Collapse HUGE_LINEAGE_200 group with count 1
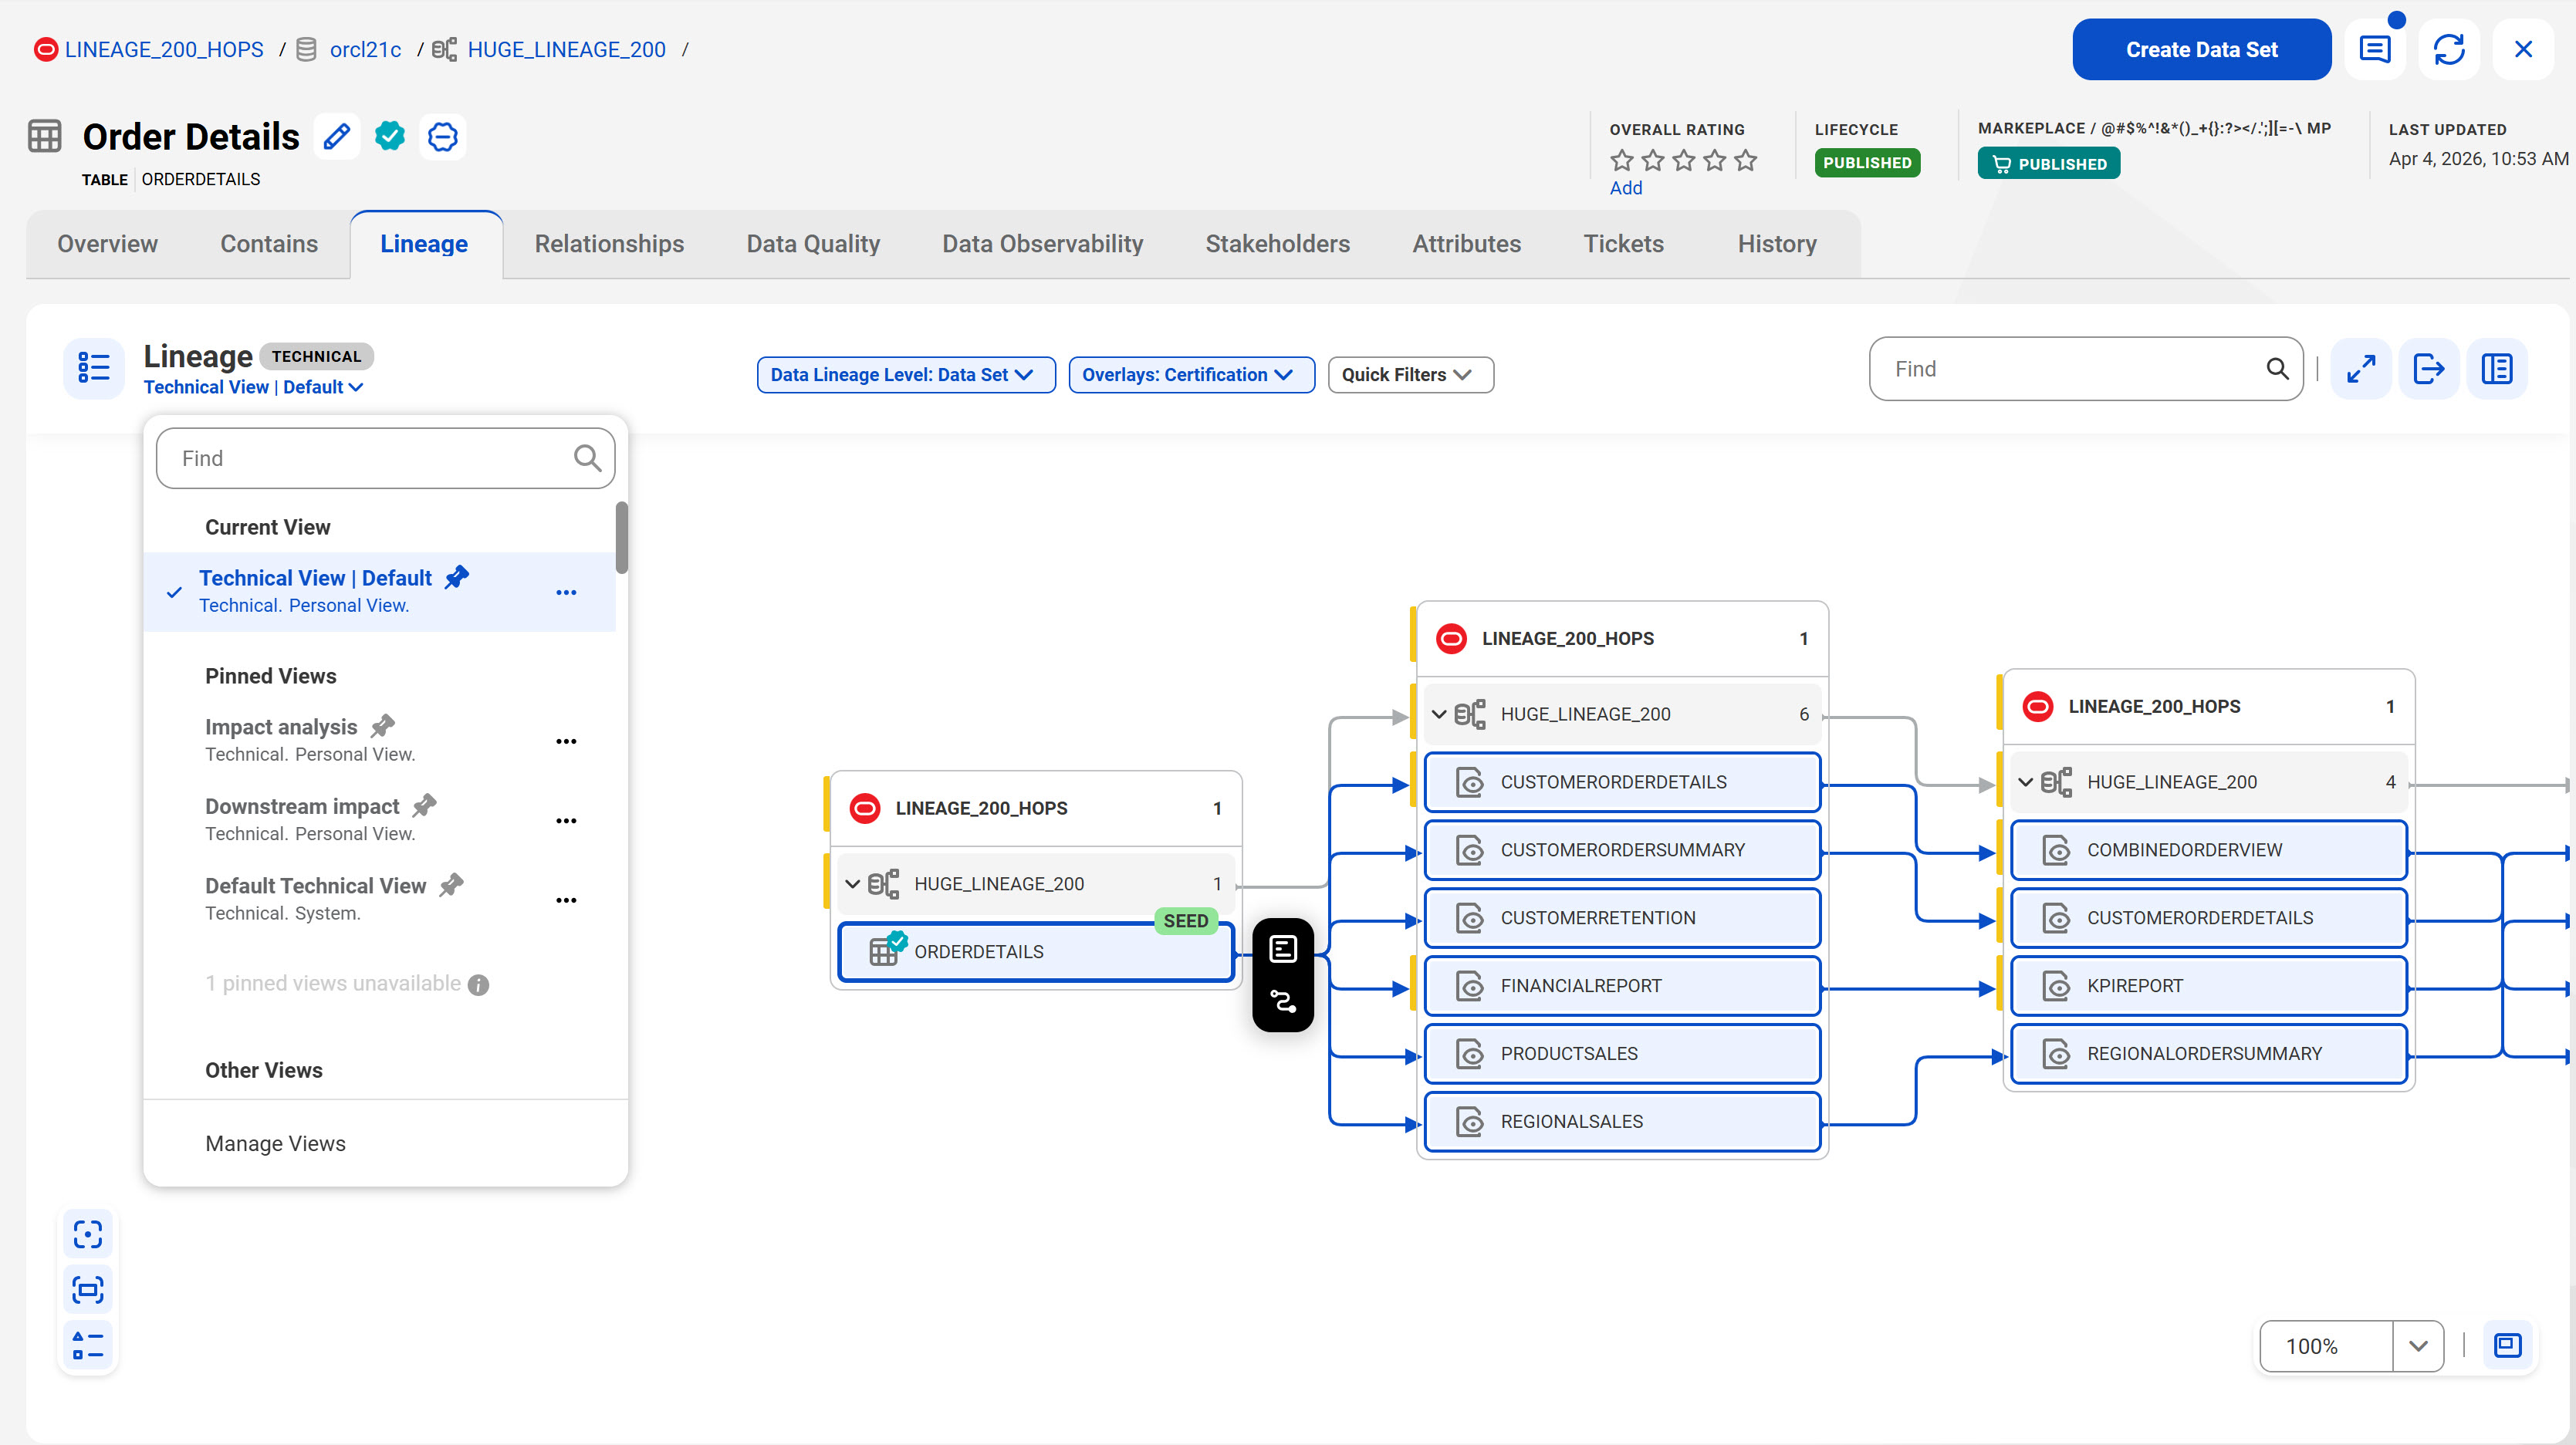 (852, 884)
